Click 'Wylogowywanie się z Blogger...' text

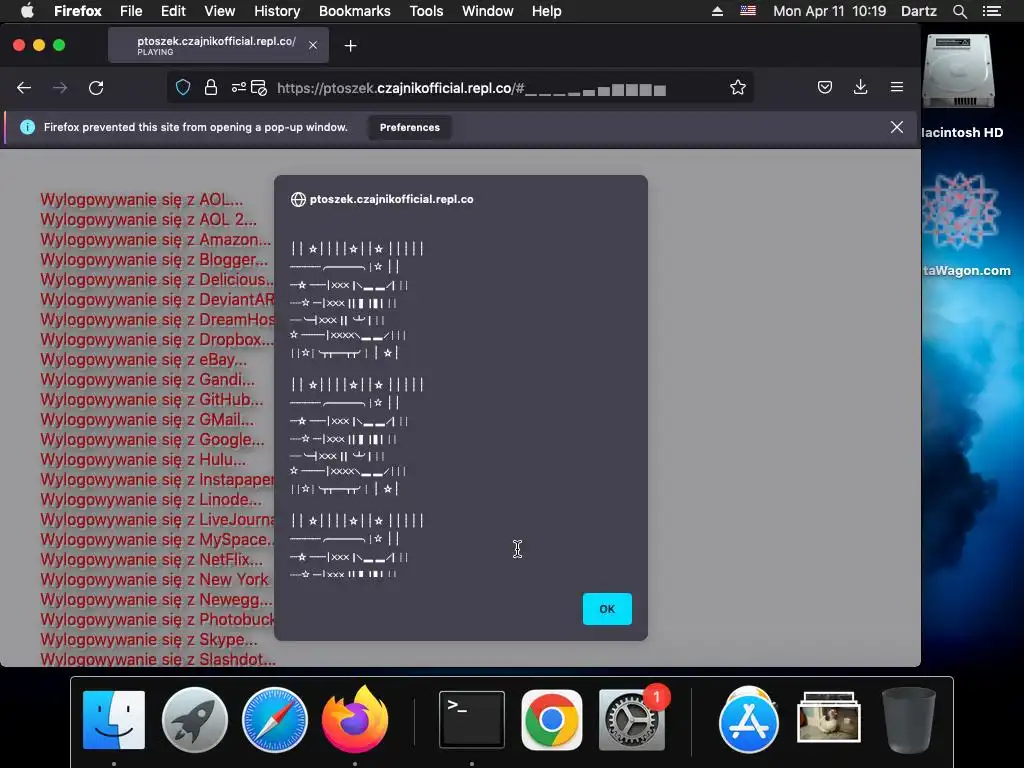[x=154, y=259]
